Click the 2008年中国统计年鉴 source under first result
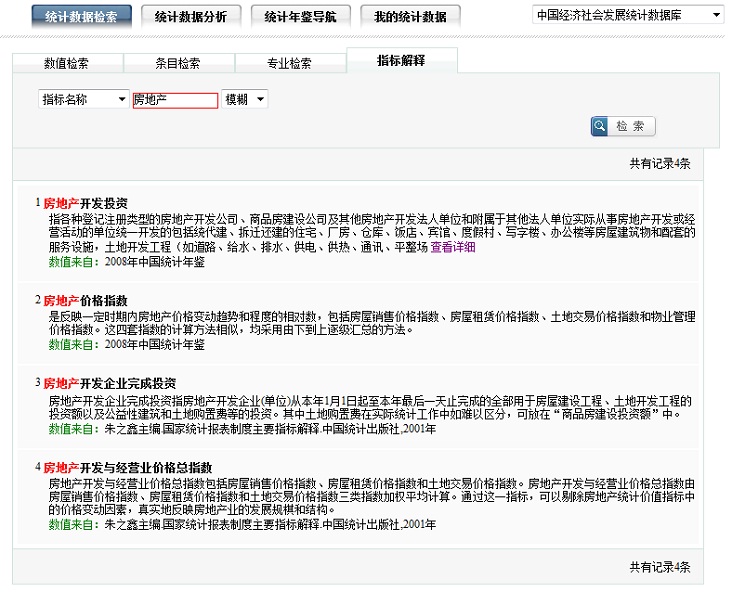The image size is (732, 592). click(154, 261)
